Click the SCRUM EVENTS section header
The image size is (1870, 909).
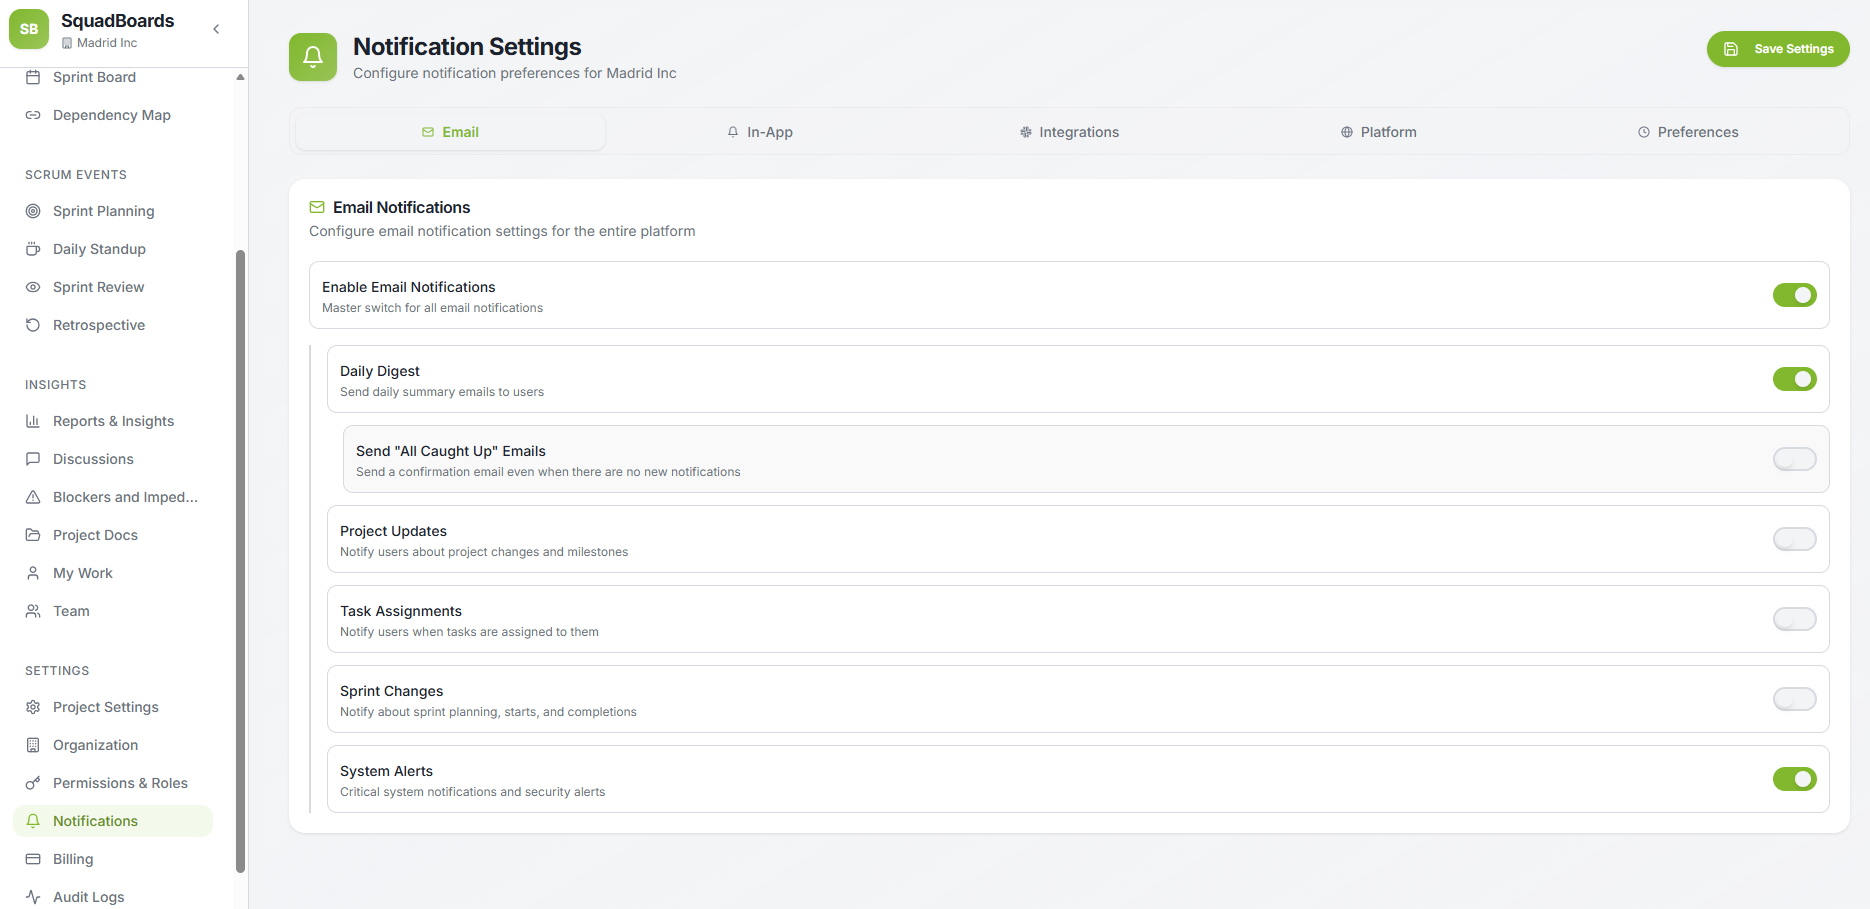pos(76,175)
